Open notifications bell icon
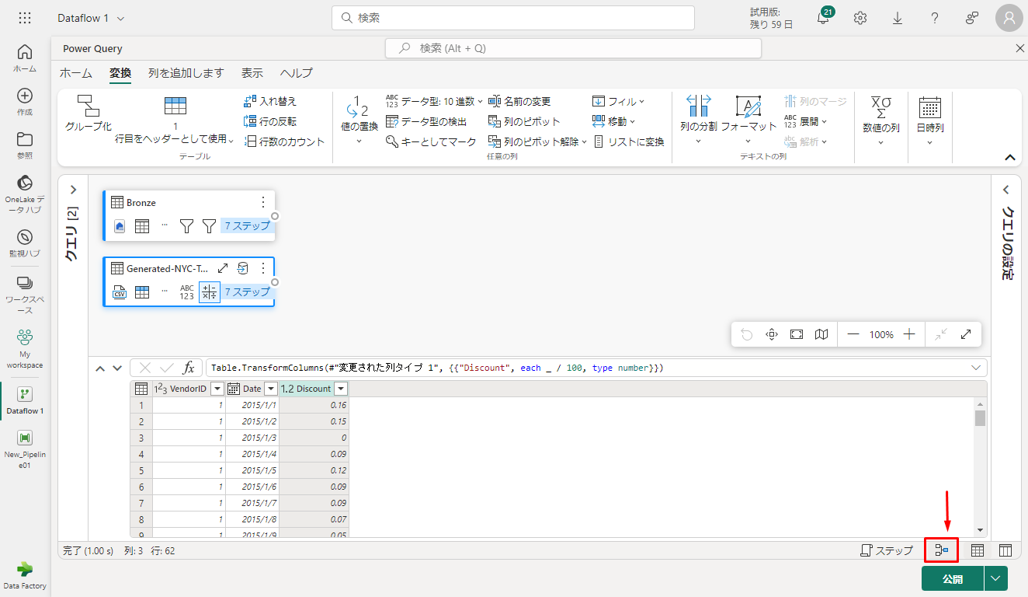The height and width of the screenshot is (597, 1028). click(x=823, y=18)
